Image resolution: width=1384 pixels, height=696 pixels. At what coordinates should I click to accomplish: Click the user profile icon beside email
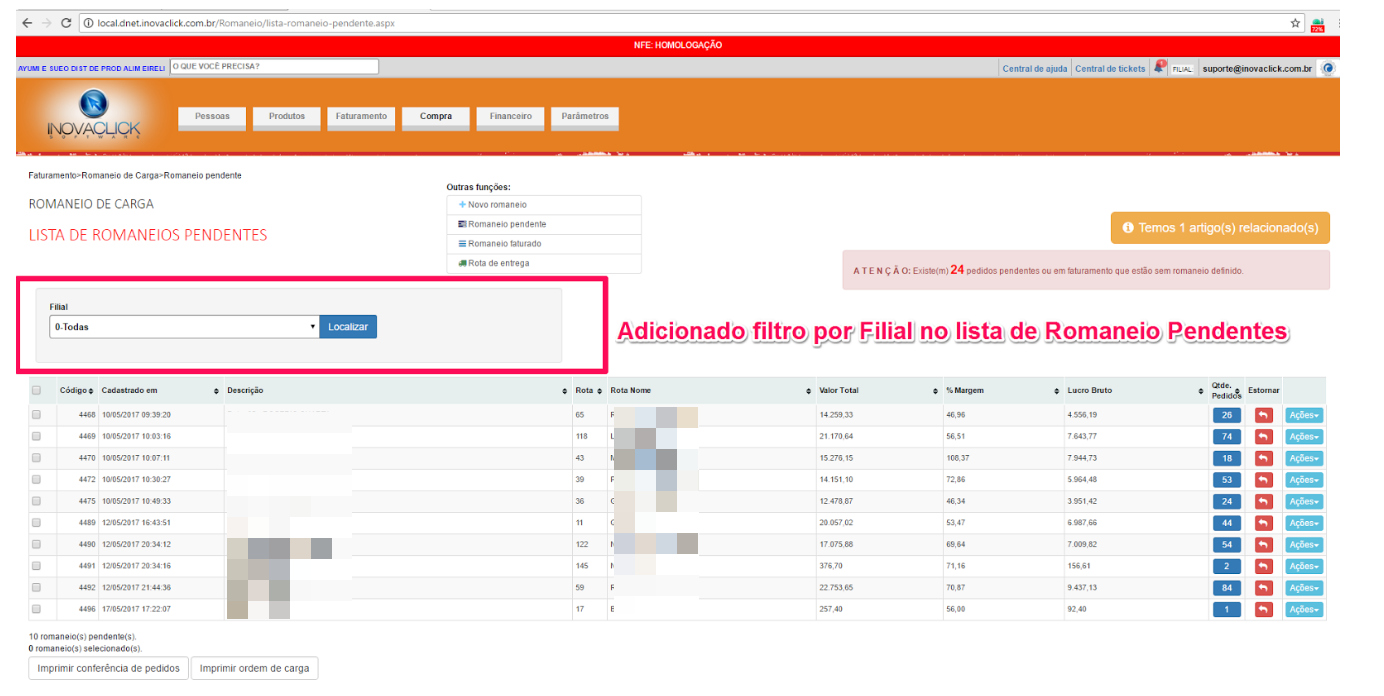(1328, 68)
